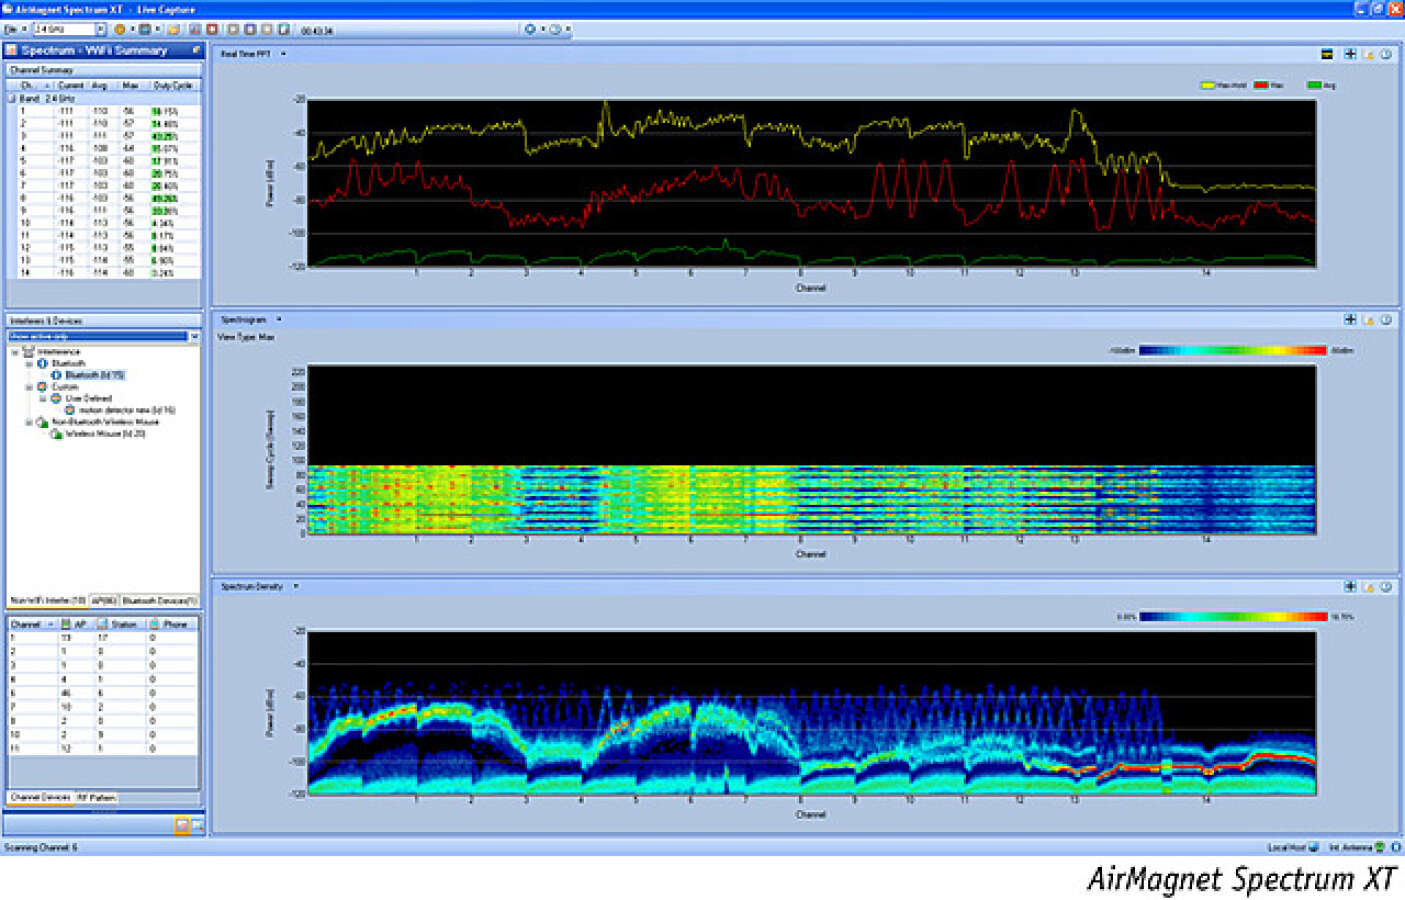Click the black-yellow display options icon in FFT panel

1327,54
